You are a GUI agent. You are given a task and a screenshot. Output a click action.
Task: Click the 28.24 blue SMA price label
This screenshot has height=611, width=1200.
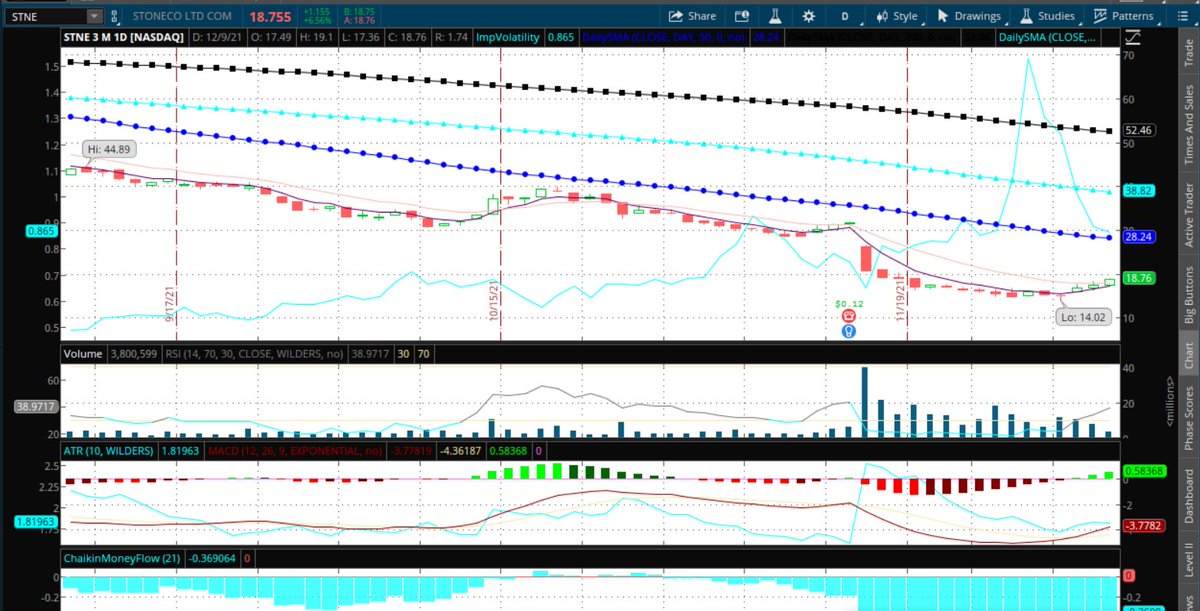tap(1139, 237)
